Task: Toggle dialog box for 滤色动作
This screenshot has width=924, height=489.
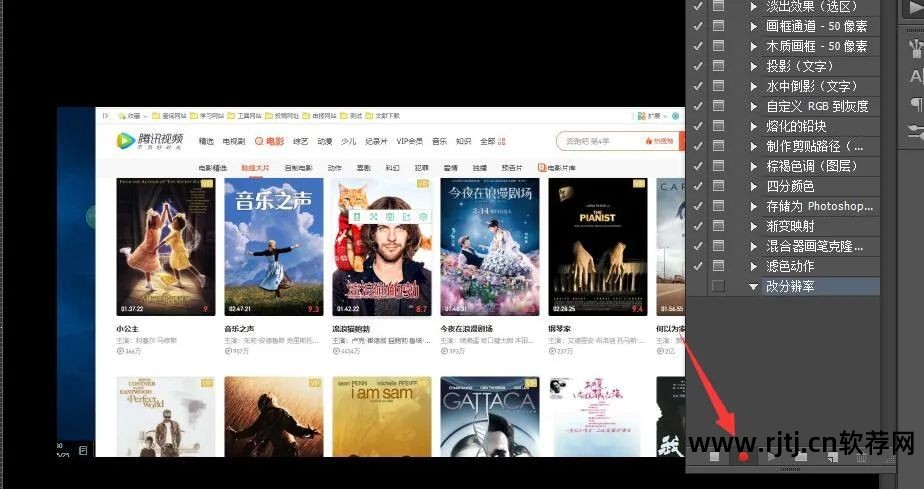Action: click(x=718, y=266)
